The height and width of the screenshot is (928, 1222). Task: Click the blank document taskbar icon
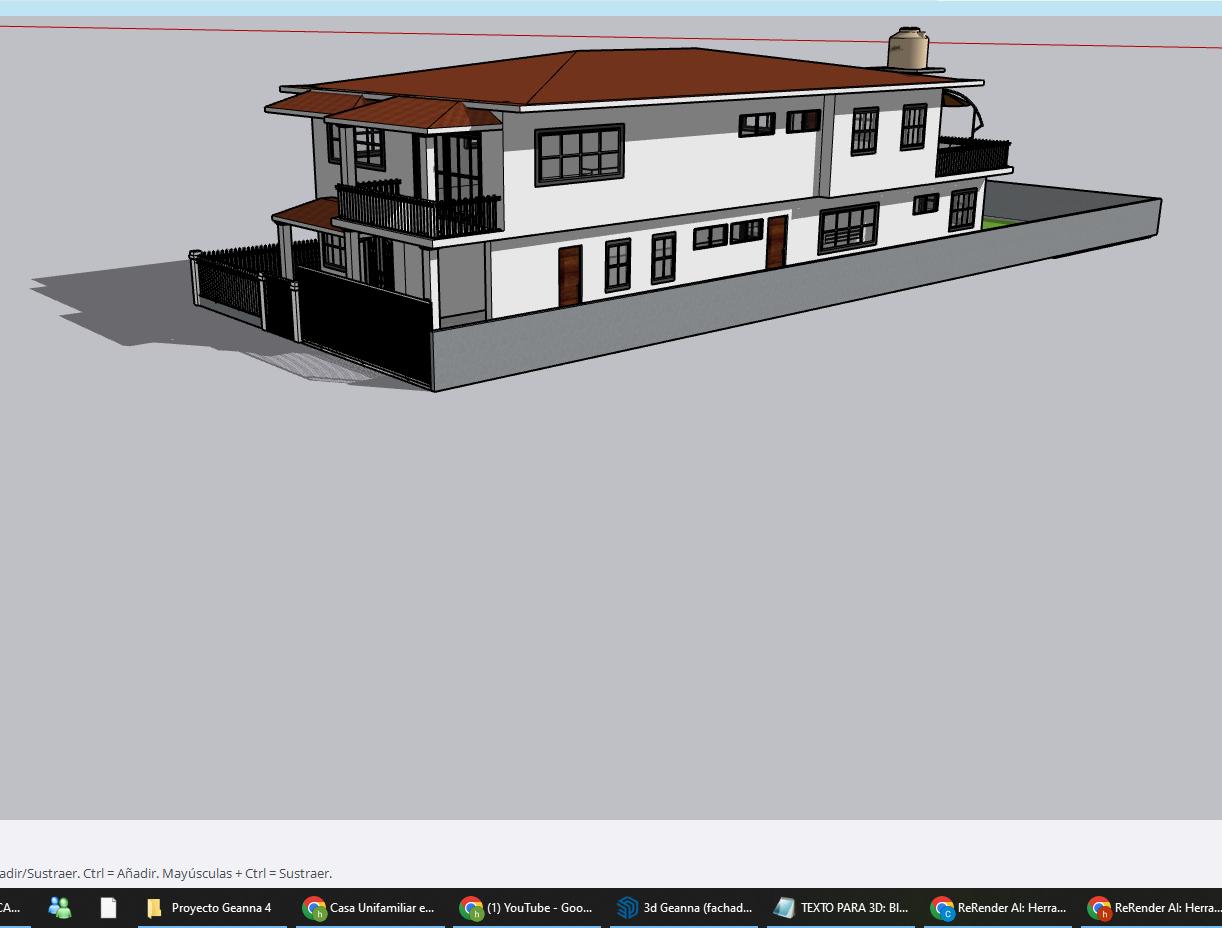tap(108, 908)
